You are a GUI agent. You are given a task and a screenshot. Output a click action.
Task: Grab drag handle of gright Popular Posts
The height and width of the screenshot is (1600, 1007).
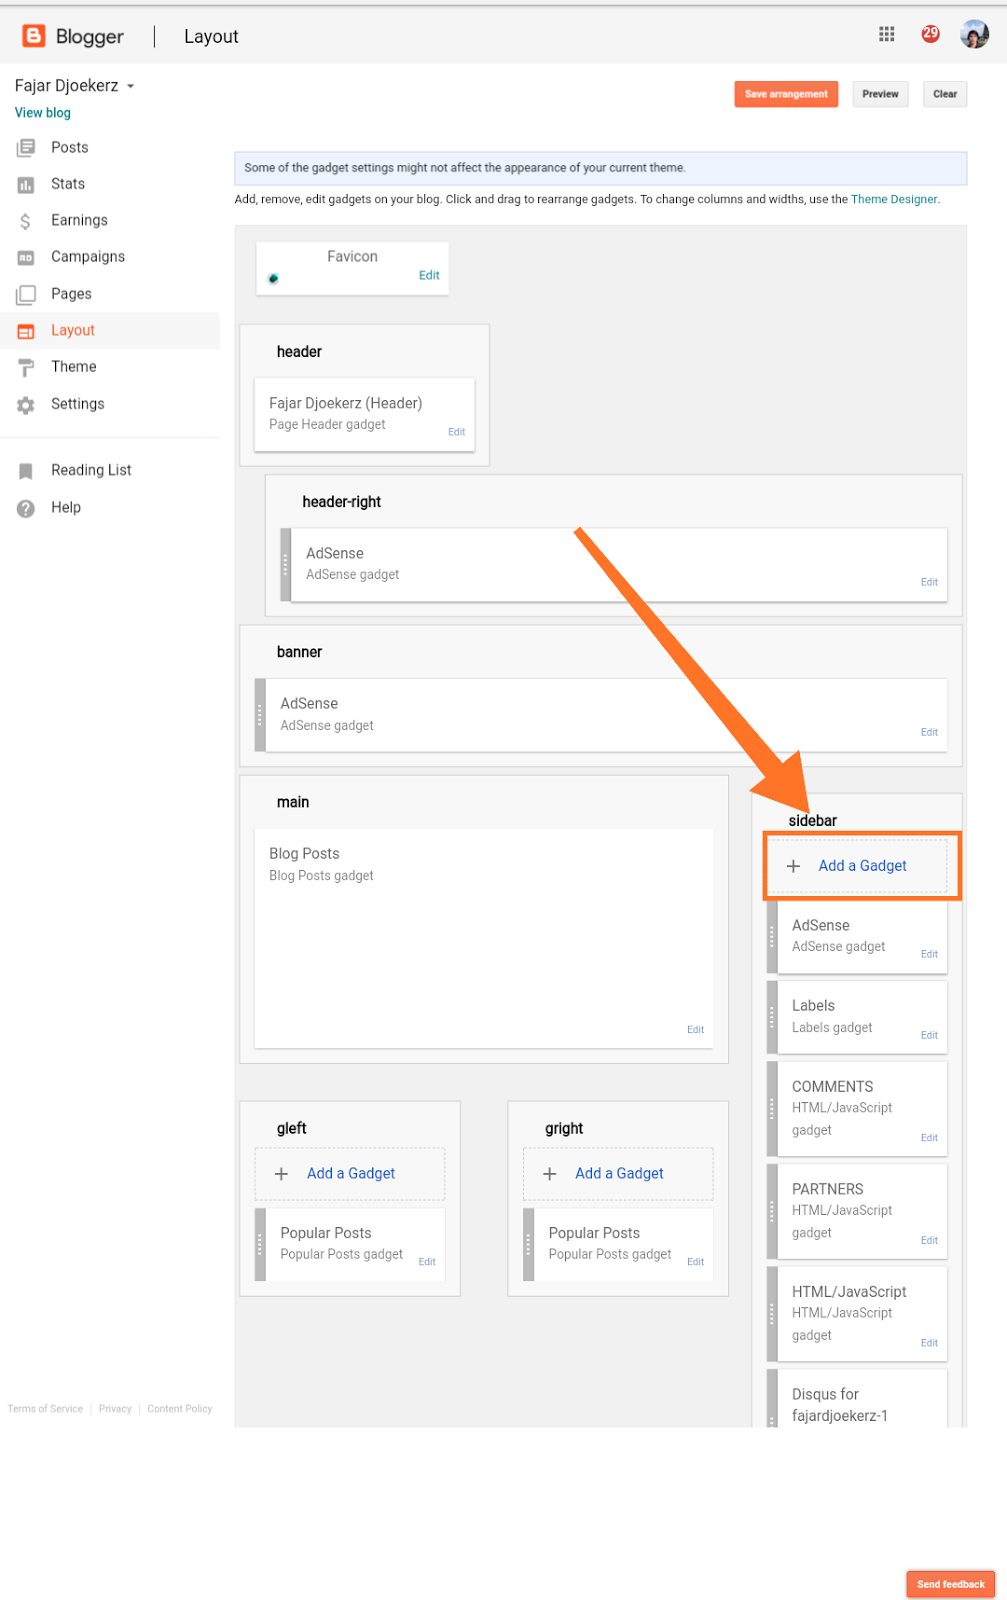[x=528, y=1244]
